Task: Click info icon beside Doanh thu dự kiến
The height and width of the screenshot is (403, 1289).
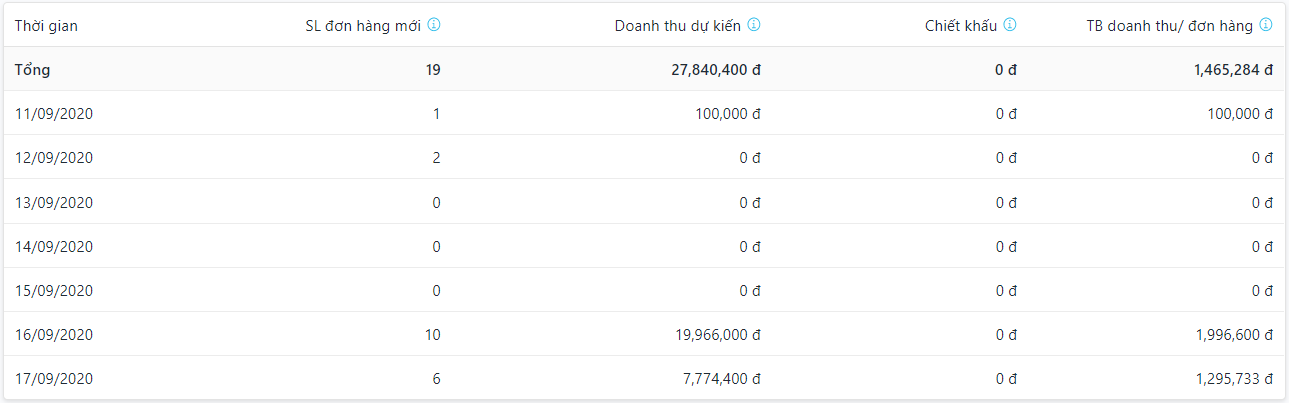Action: tap(754, 25)
